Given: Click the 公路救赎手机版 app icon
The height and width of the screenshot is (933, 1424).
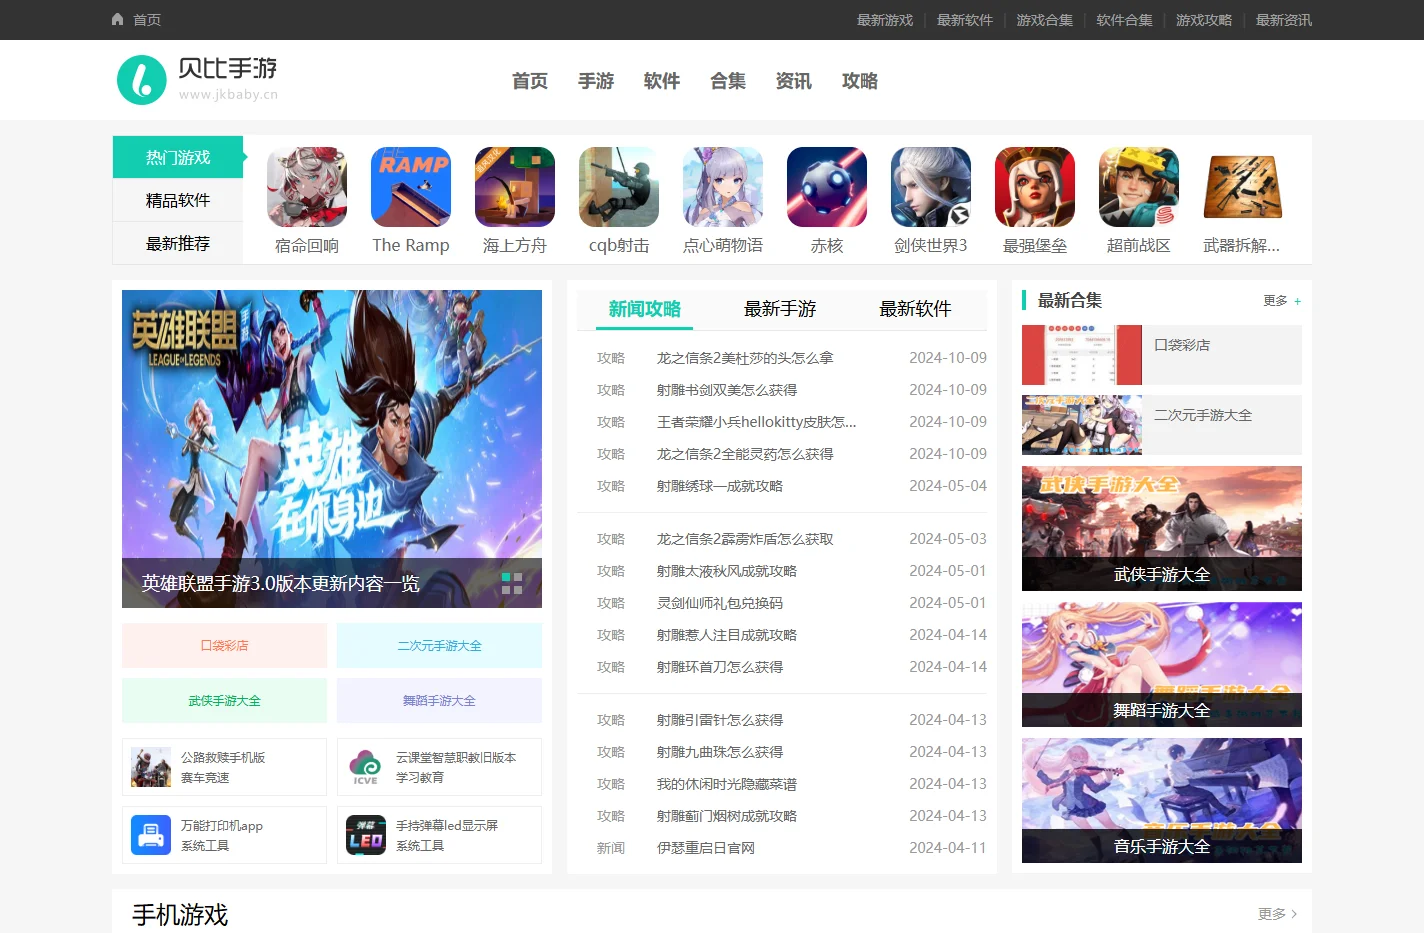Looking at the screenshot, I should [151, 767].
